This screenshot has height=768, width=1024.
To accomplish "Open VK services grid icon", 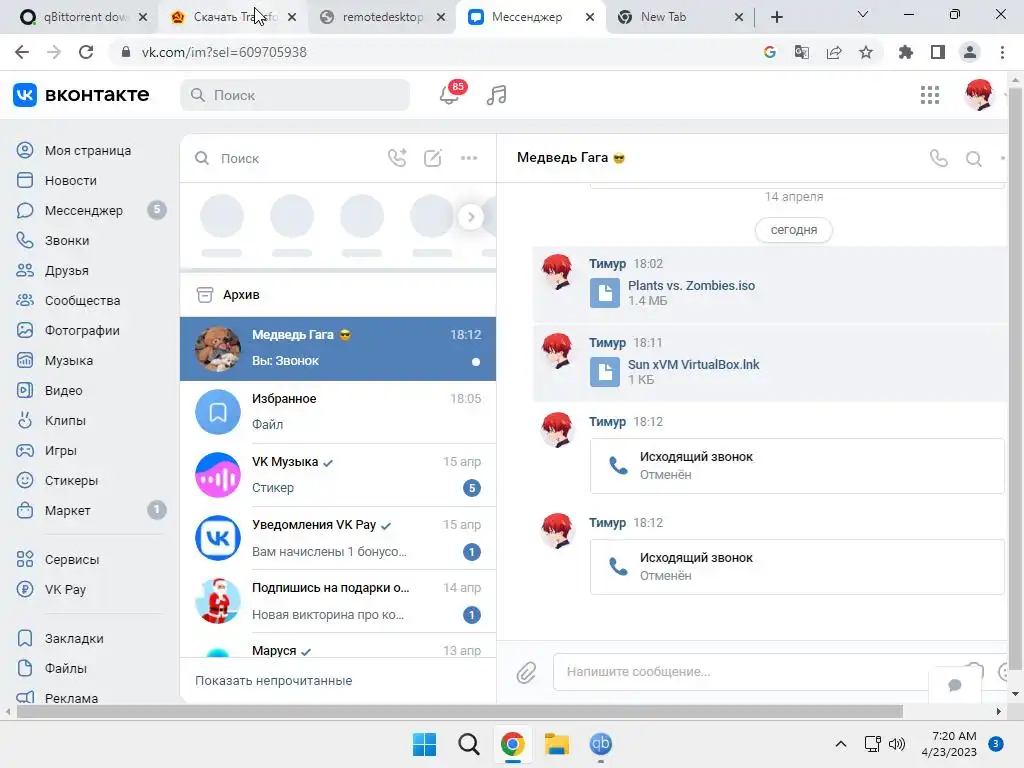I will (929, 95).
